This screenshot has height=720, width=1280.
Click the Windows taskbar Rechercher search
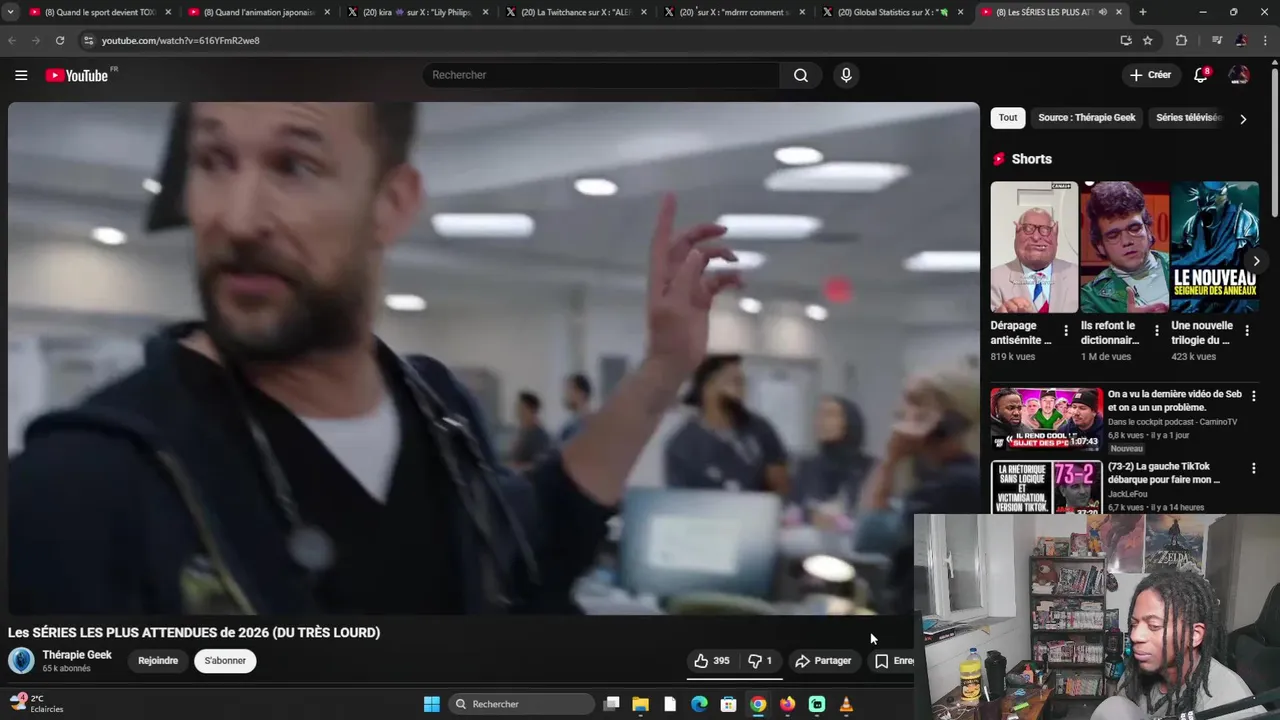pyautogui.click(x=520, y=704)
